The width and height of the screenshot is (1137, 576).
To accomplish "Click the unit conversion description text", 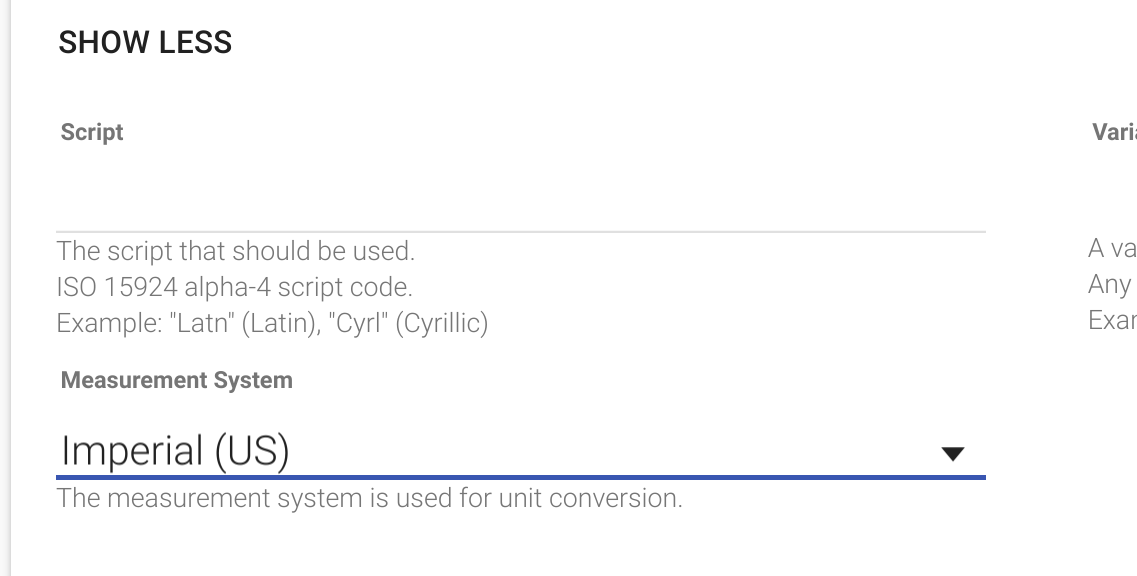I will tap(369, 498).
